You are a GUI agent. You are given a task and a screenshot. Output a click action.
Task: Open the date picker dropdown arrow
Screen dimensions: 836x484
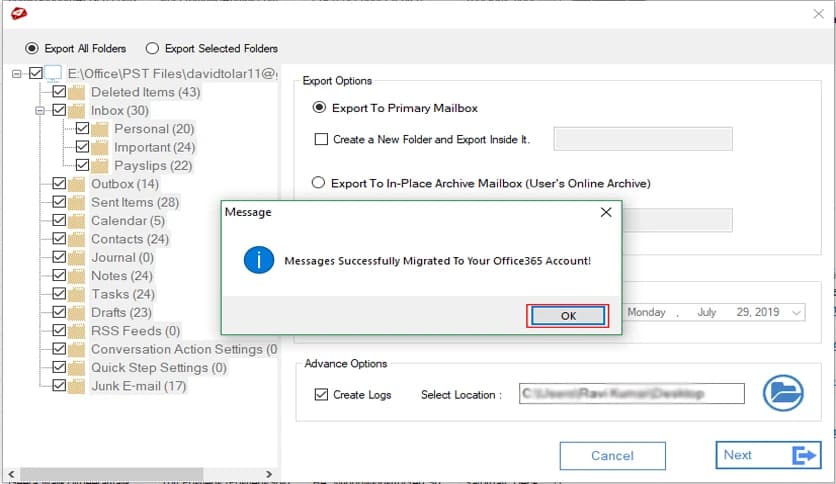[796, 312]
